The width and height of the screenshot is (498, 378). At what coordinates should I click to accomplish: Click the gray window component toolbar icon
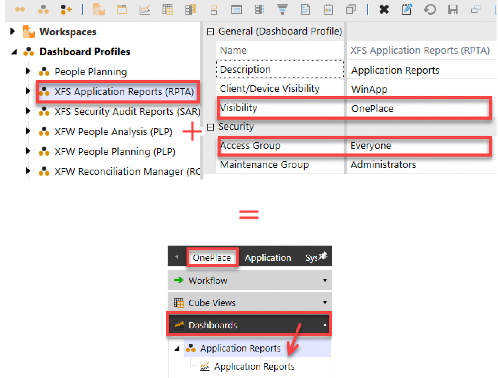click(x=236, y=10)
